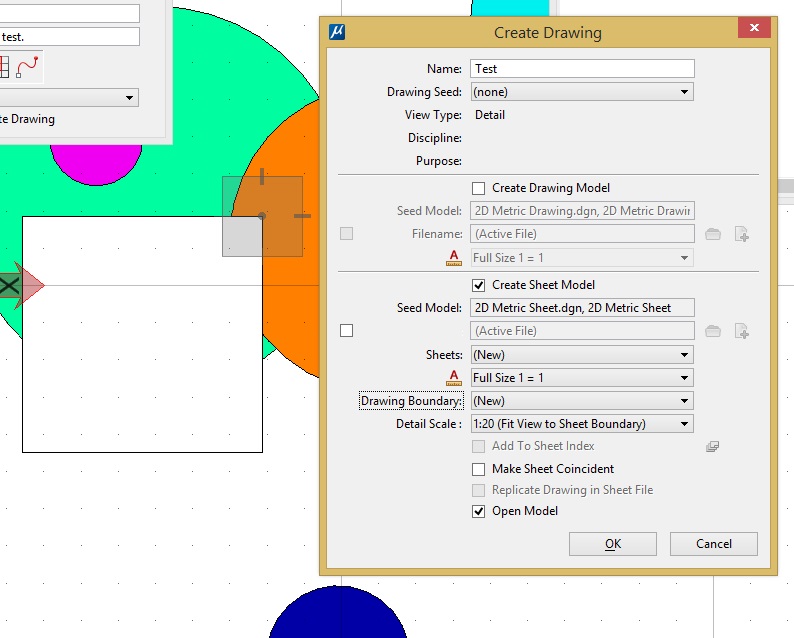Click the 'test.' text field in left panel
Viewport: 794px width, 638px height.
coord(69,37)
